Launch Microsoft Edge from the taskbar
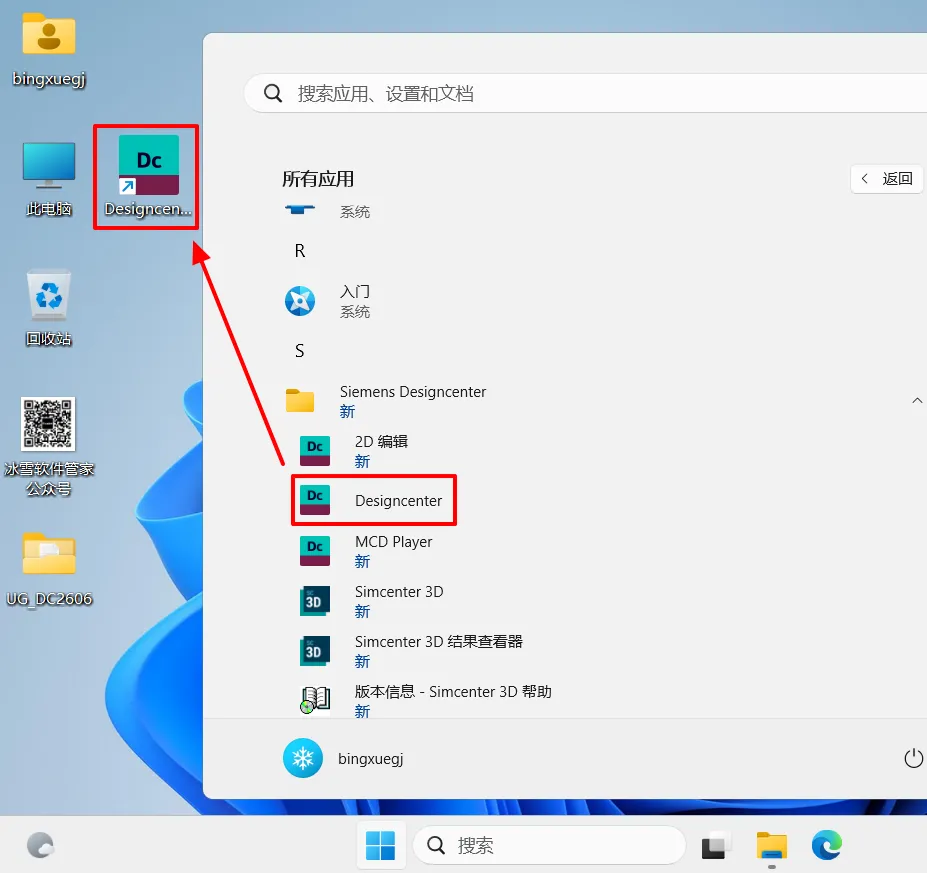 tap(826, 845)
